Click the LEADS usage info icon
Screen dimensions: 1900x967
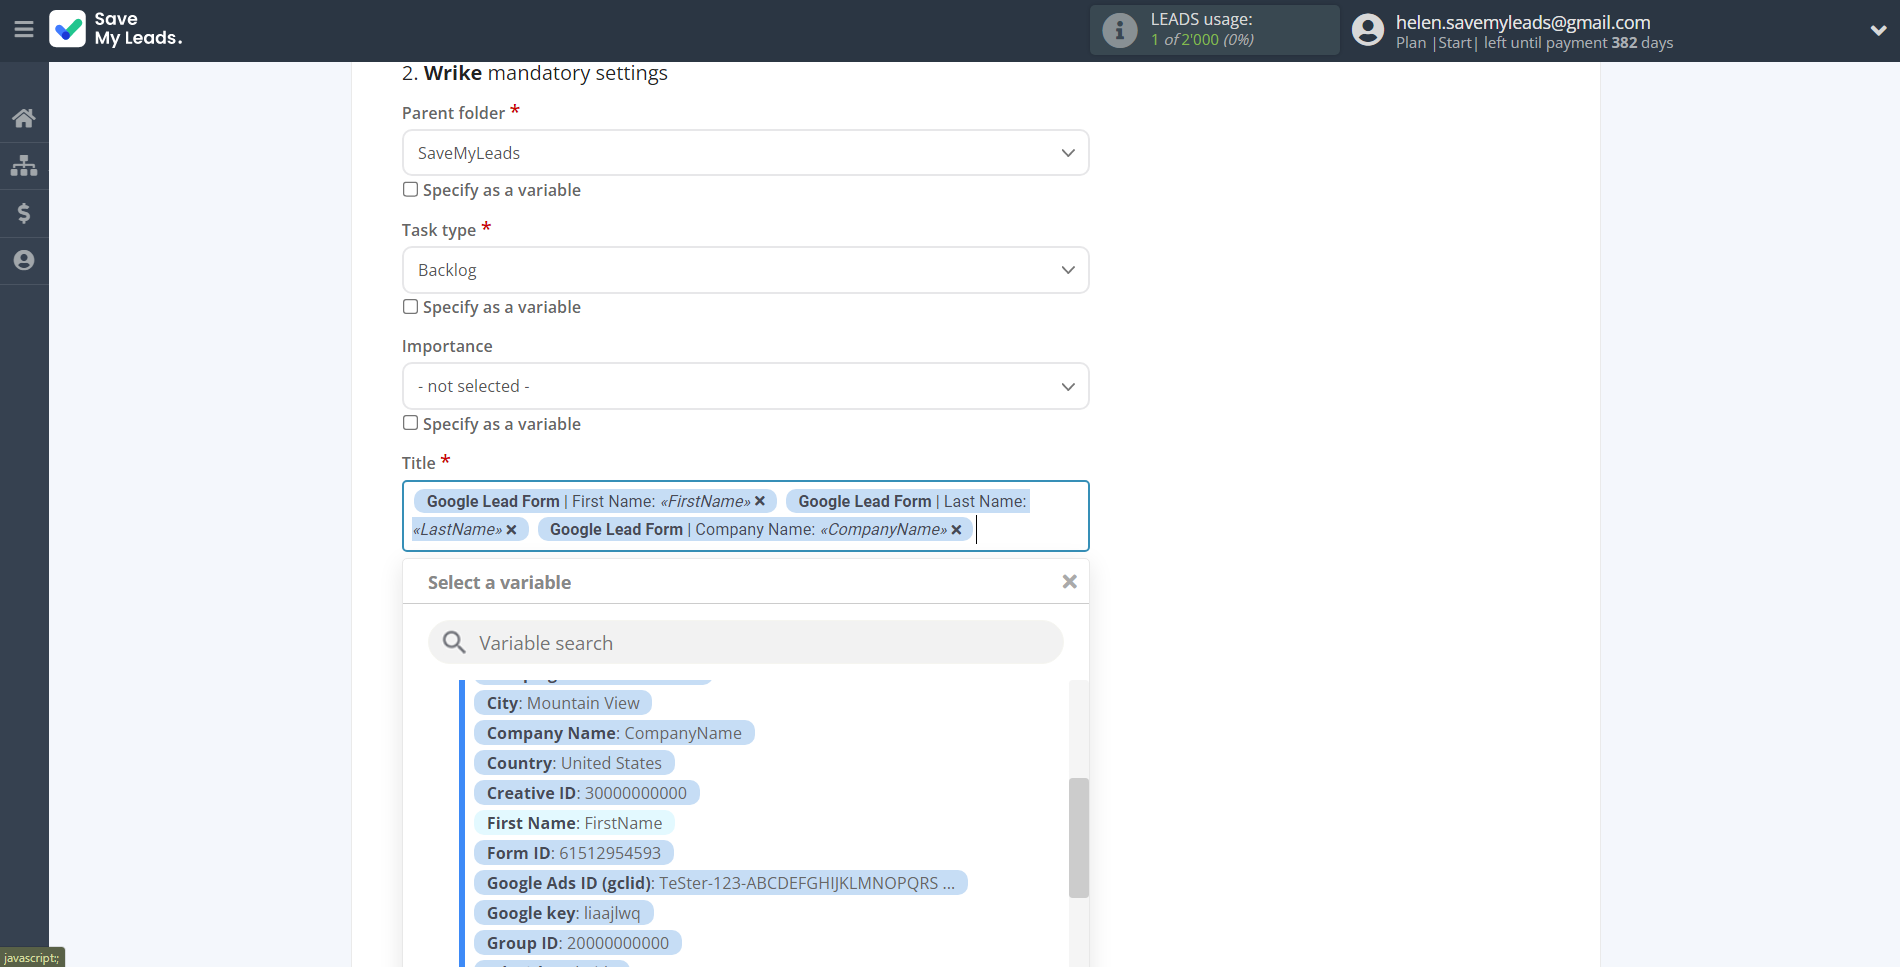[x=1120, y=30]
